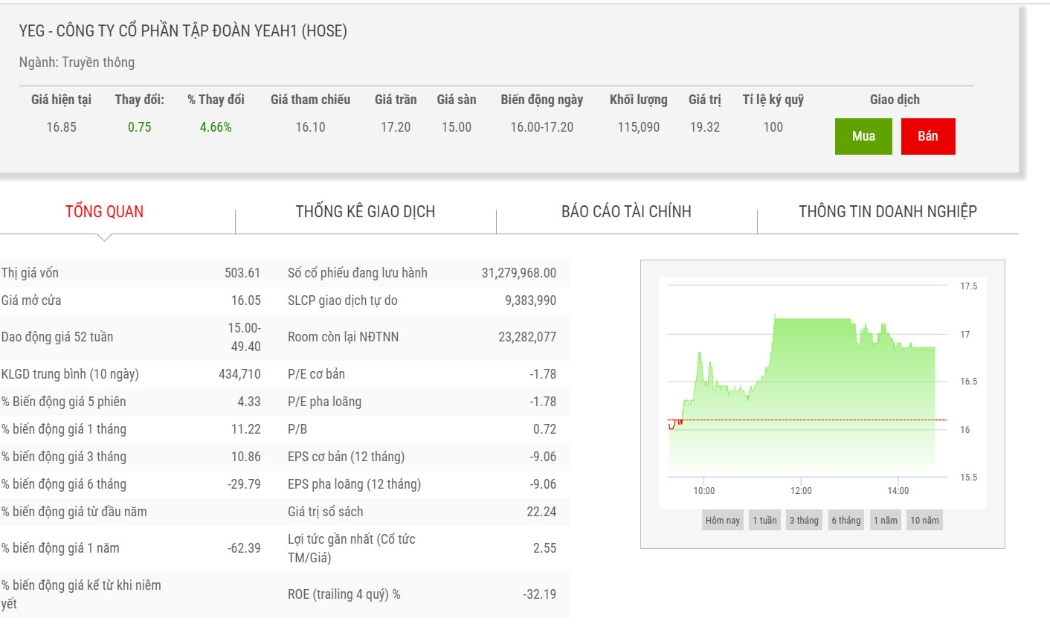1050x630 pixels.
Task: Click the green Mua buy button
Action: [863, 137]
